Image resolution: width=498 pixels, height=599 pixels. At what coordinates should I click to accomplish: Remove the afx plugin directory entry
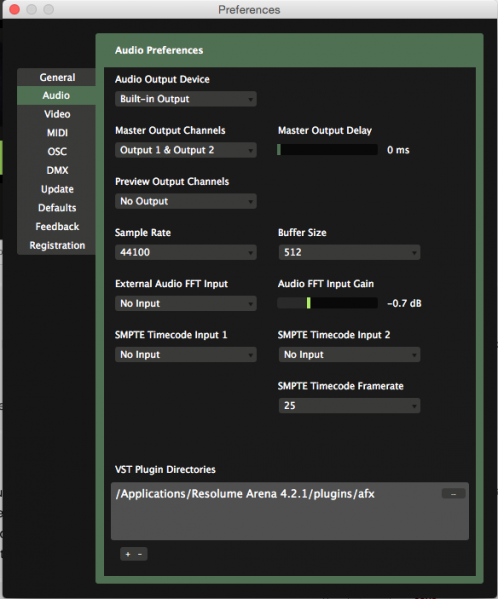pyautogui.click(x=453, y=494)
